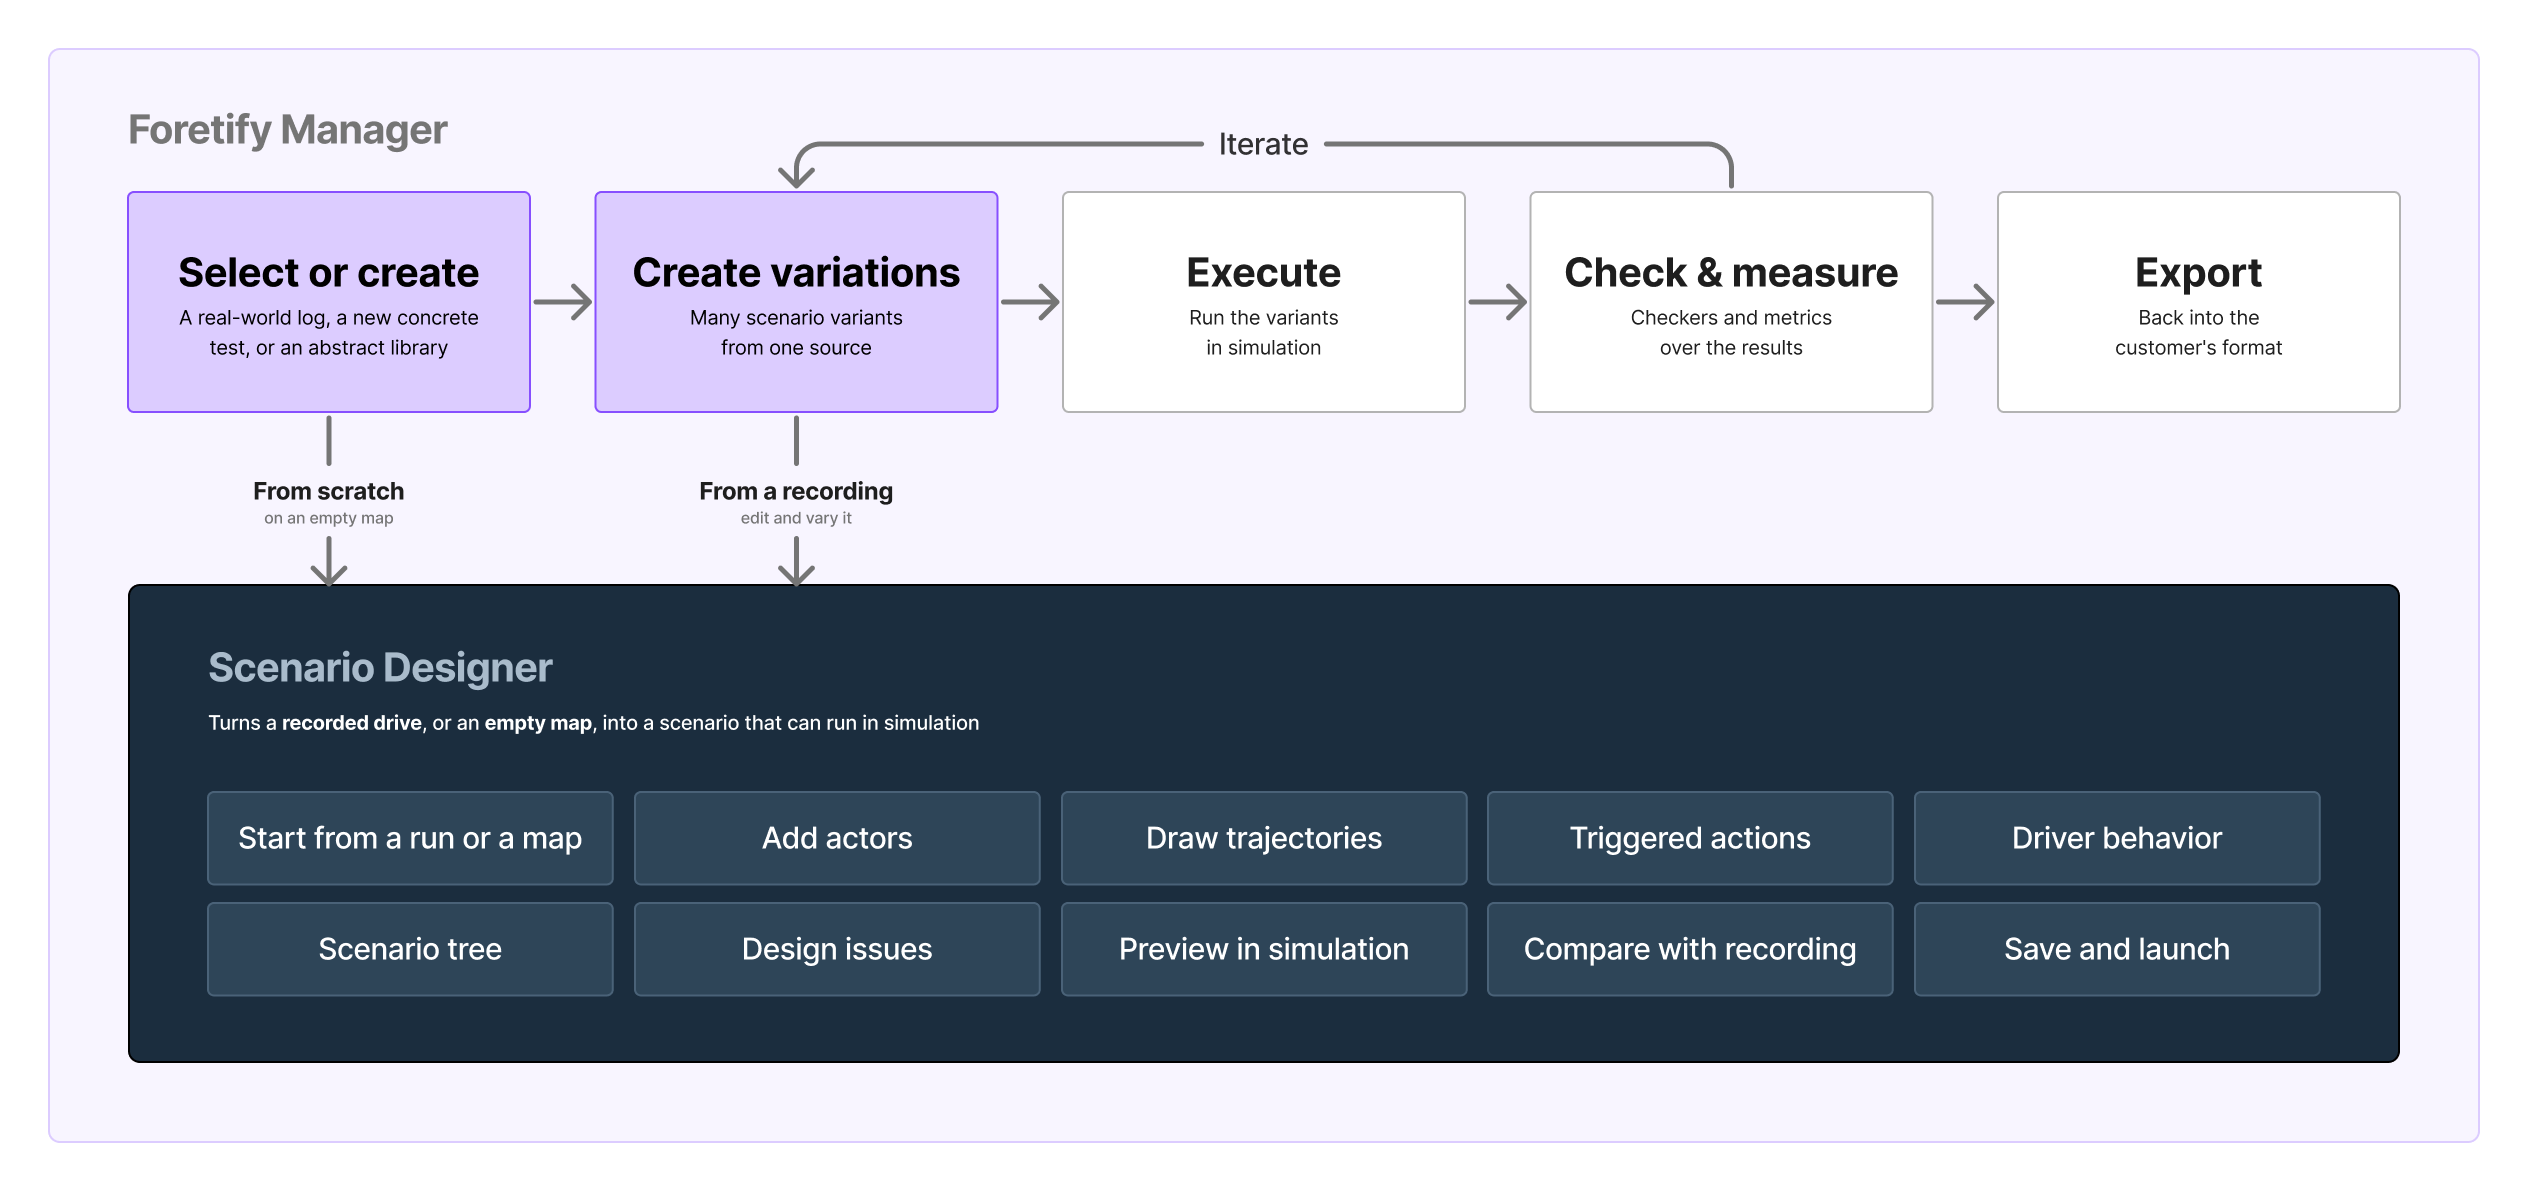Viewport: 2528px width, 1191px height.
Task: Click the "on an empty map" caption
Action: point(329,518)
